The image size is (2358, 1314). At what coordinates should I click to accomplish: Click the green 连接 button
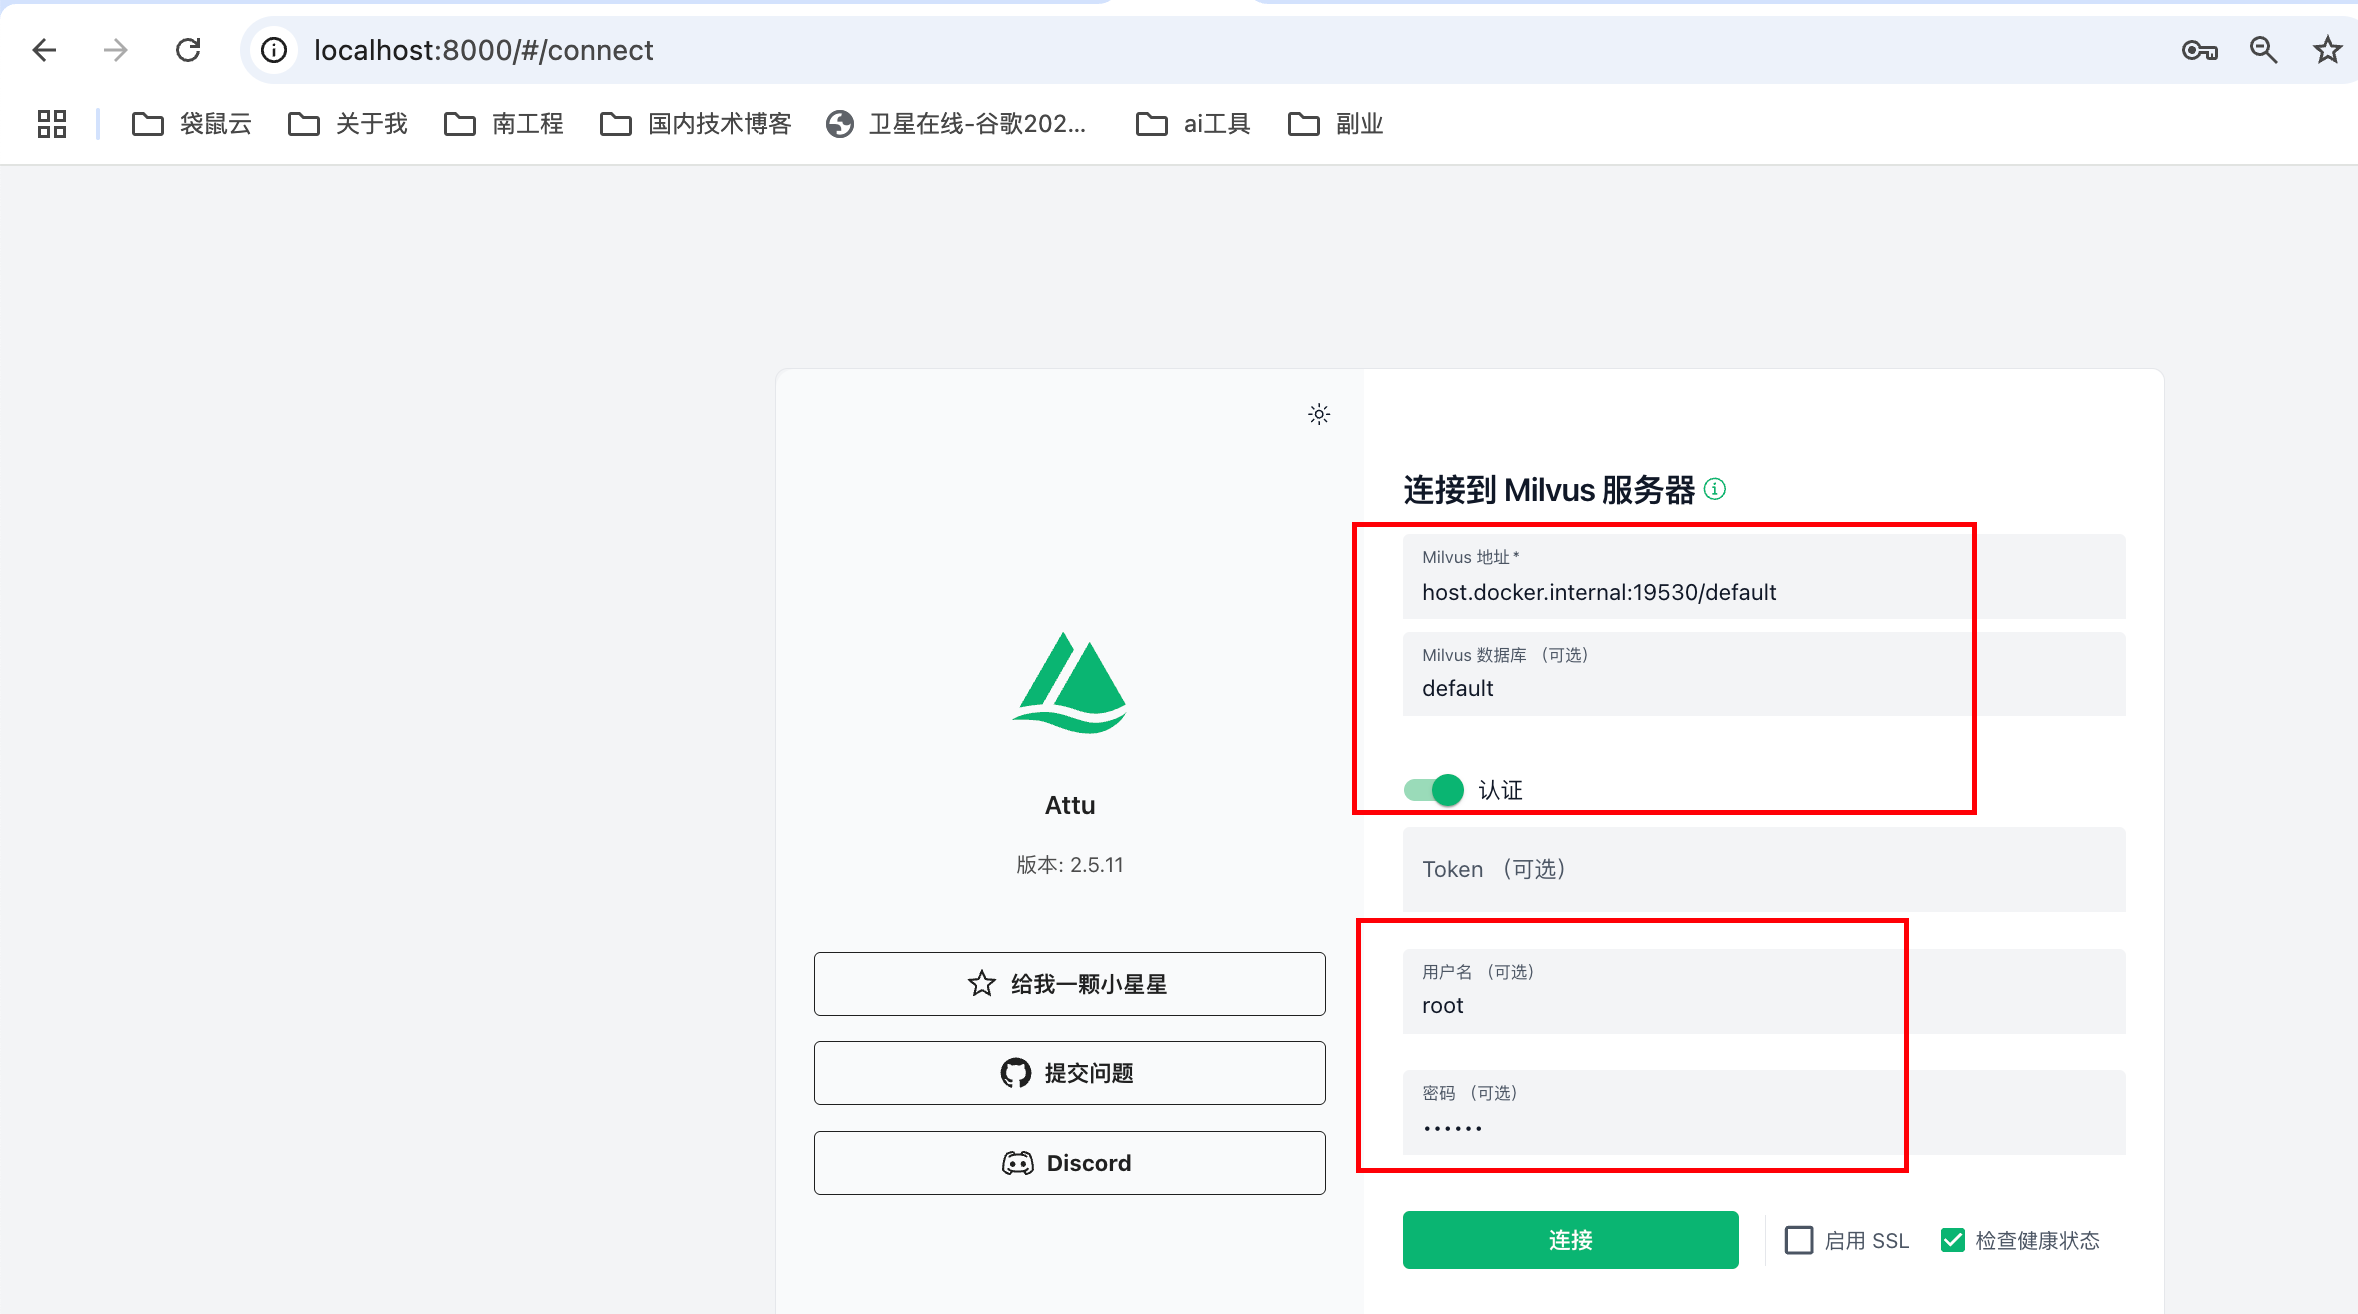point(1570,1240)
